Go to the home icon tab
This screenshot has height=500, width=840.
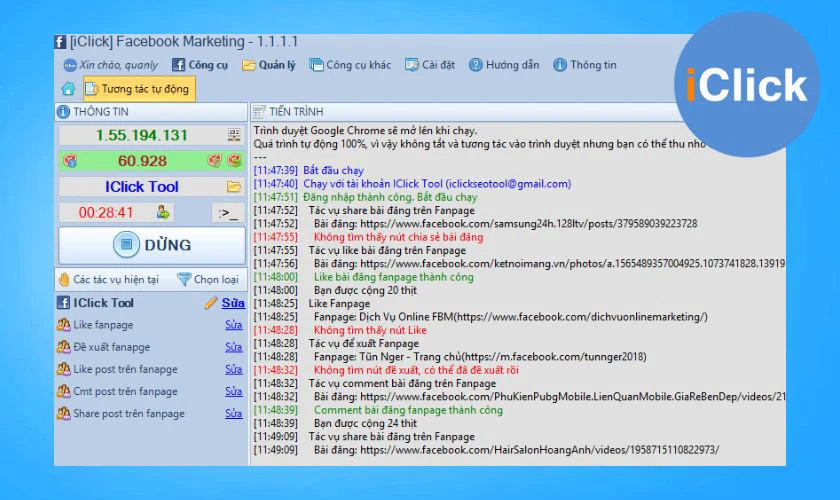click(x=68, y=88)
